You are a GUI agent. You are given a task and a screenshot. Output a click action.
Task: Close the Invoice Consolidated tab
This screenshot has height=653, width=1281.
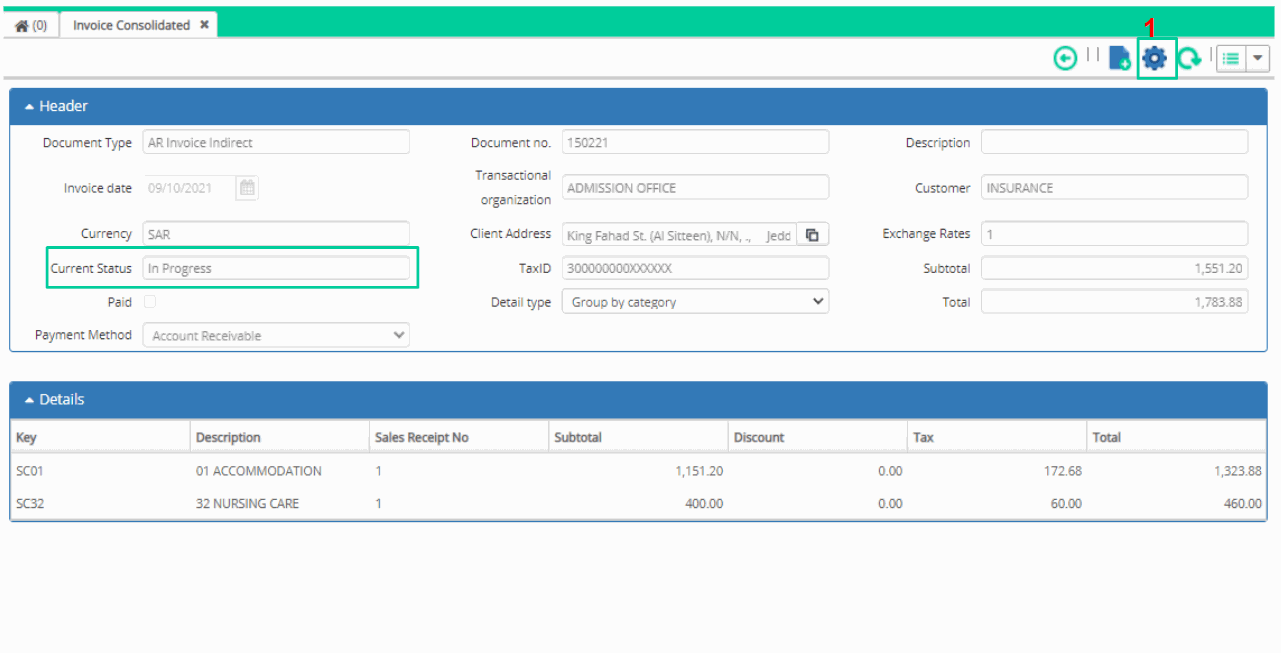coord(205,23)
